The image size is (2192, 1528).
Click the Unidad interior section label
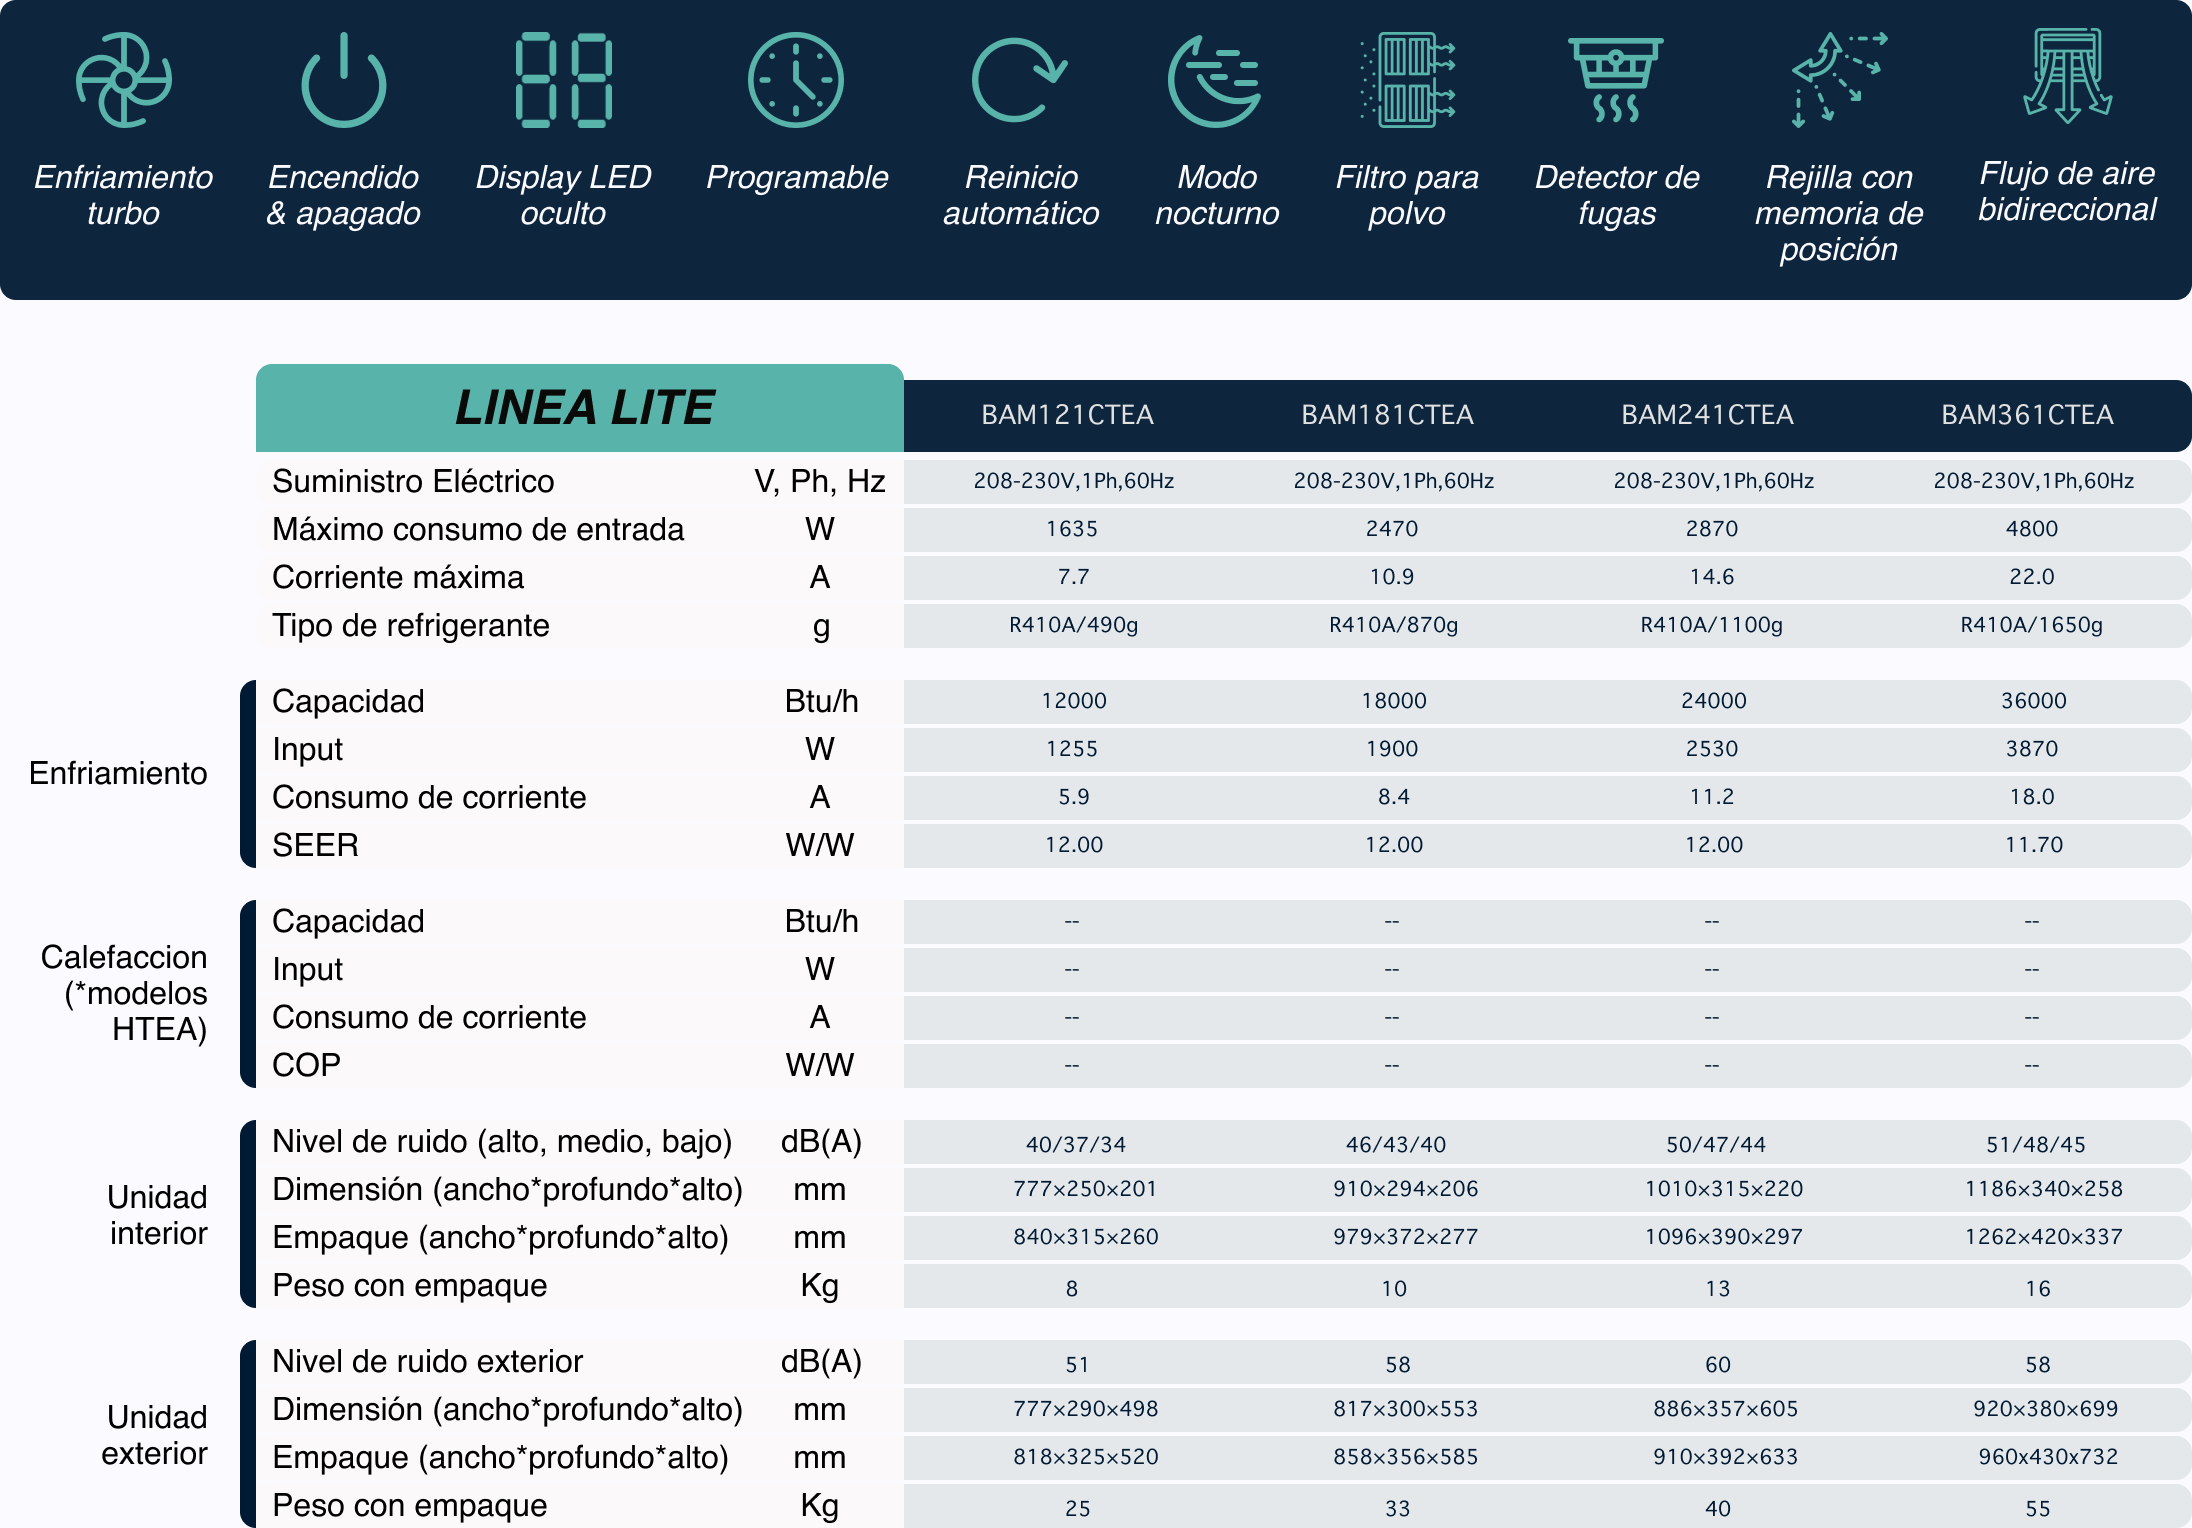click(x=157, y=1214)
